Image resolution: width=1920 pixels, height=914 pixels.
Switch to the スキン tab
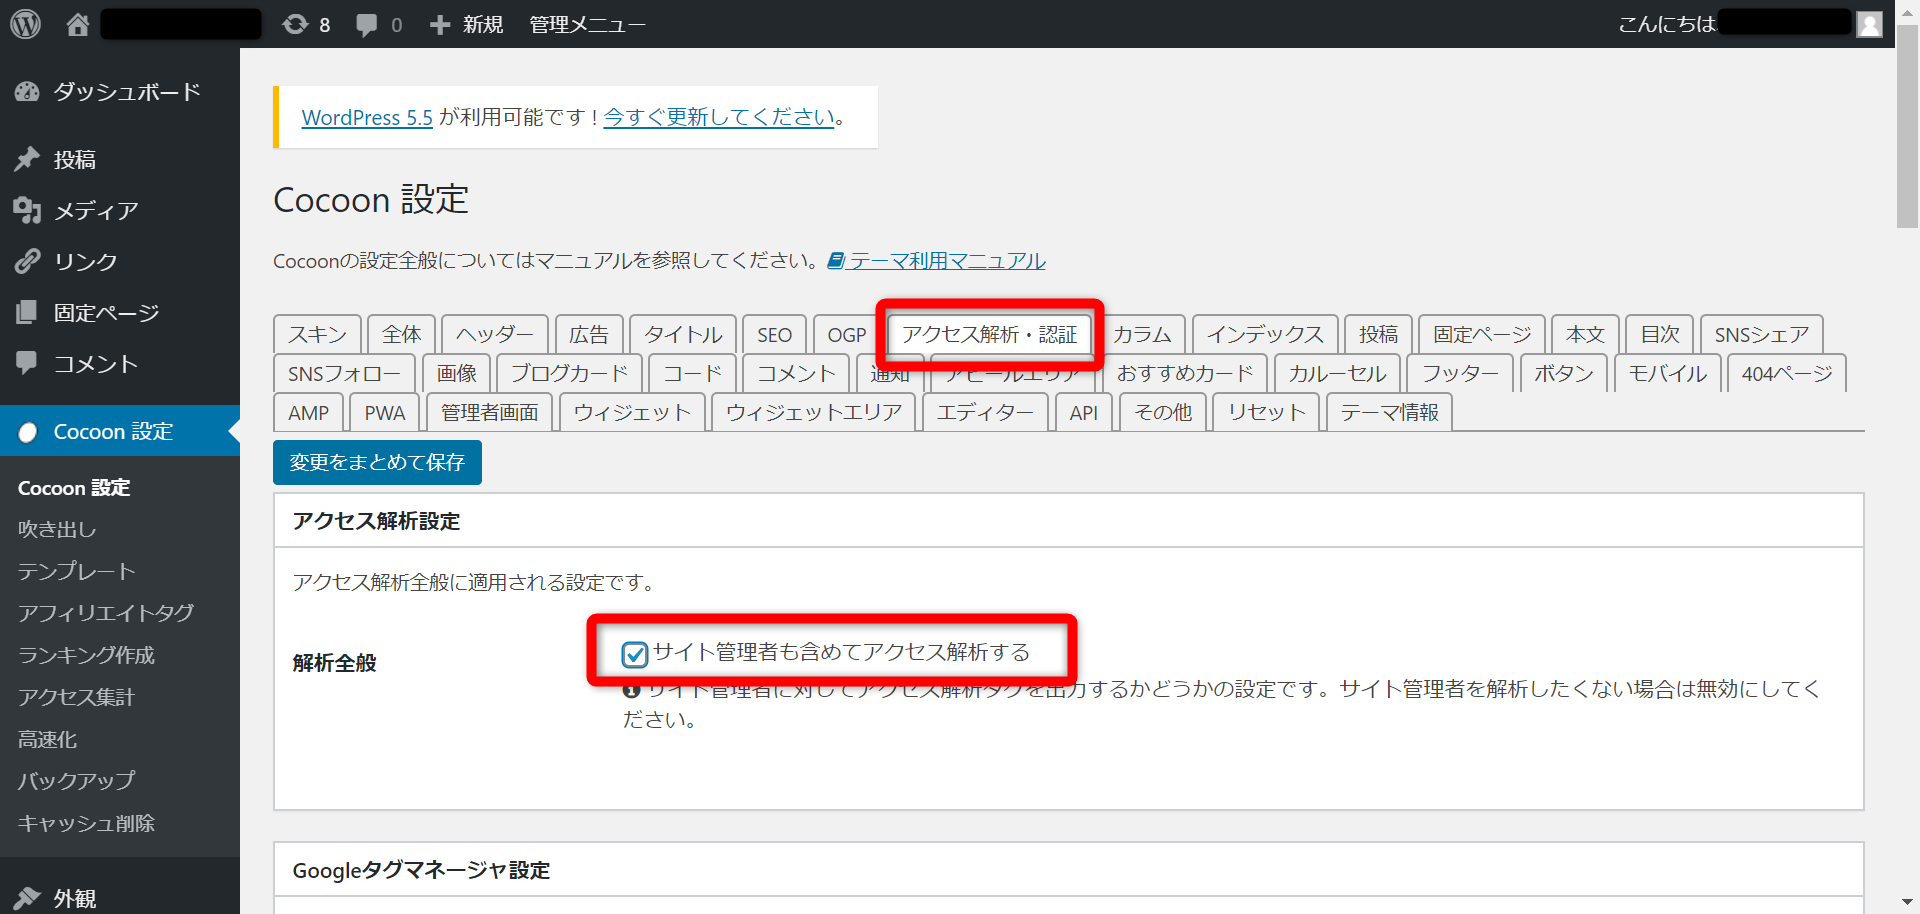[x=317, y=334]
